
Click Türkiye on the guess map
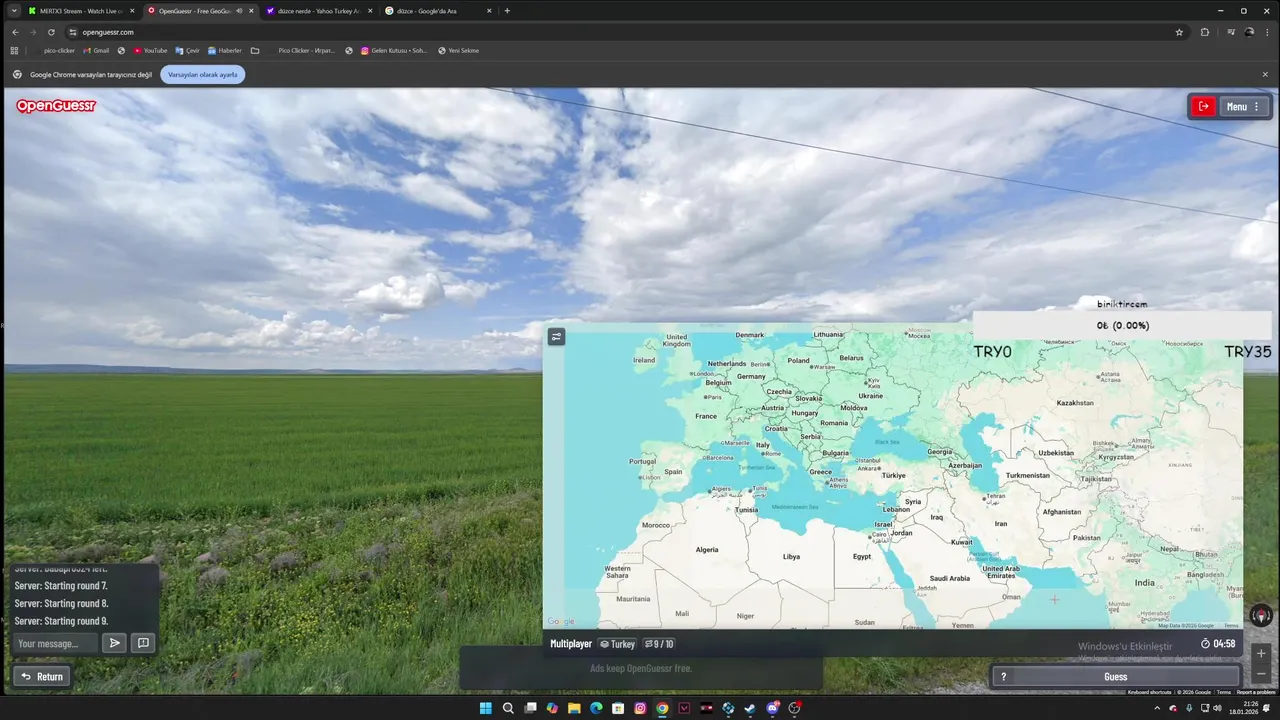(x=892, y=476)
